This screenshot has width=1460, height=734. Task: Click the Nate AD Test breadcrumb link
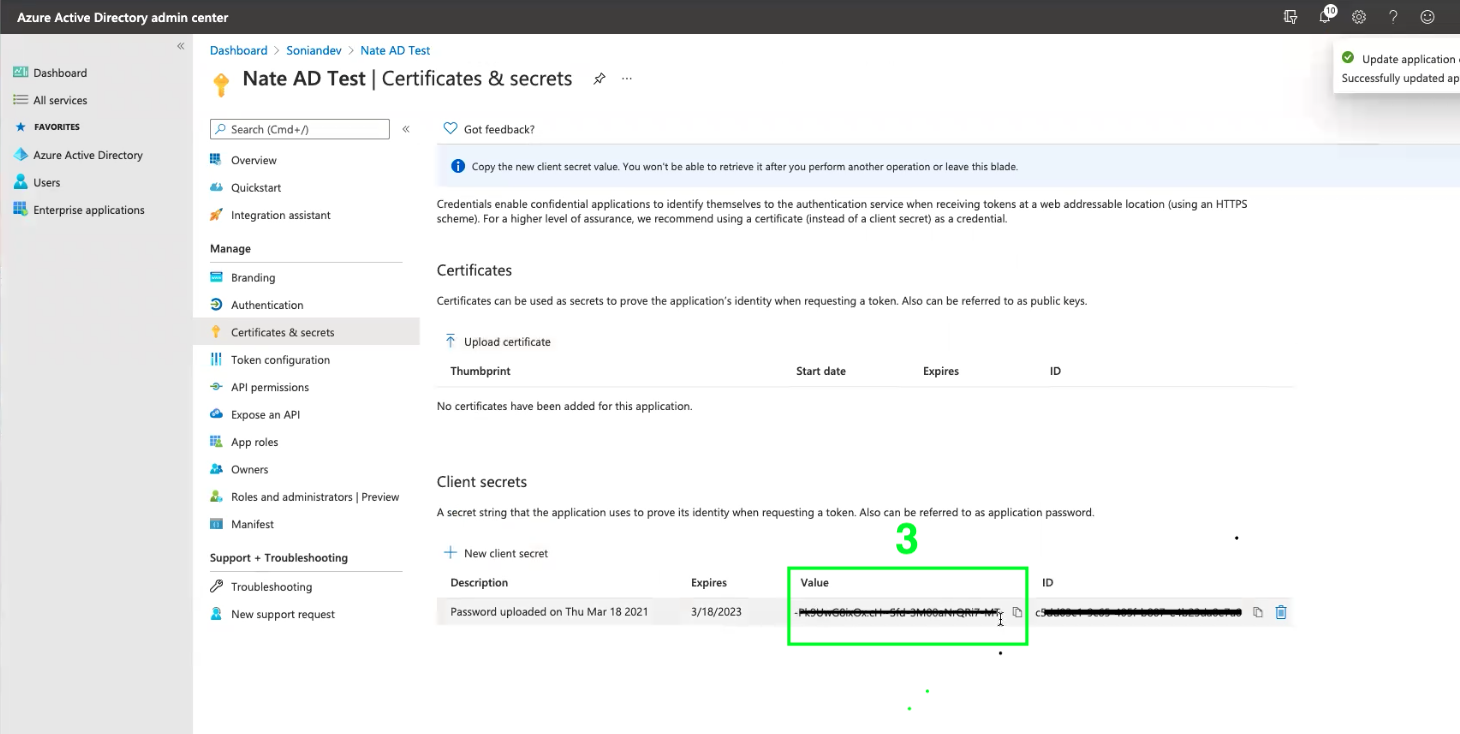(x=395, y=50)
